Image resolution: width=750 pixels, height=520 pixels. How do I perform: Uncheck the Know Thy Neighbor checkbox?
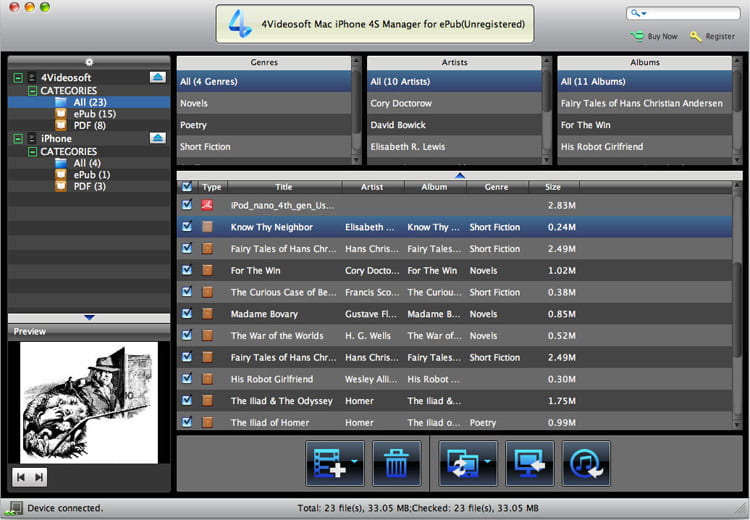point(187,226)
